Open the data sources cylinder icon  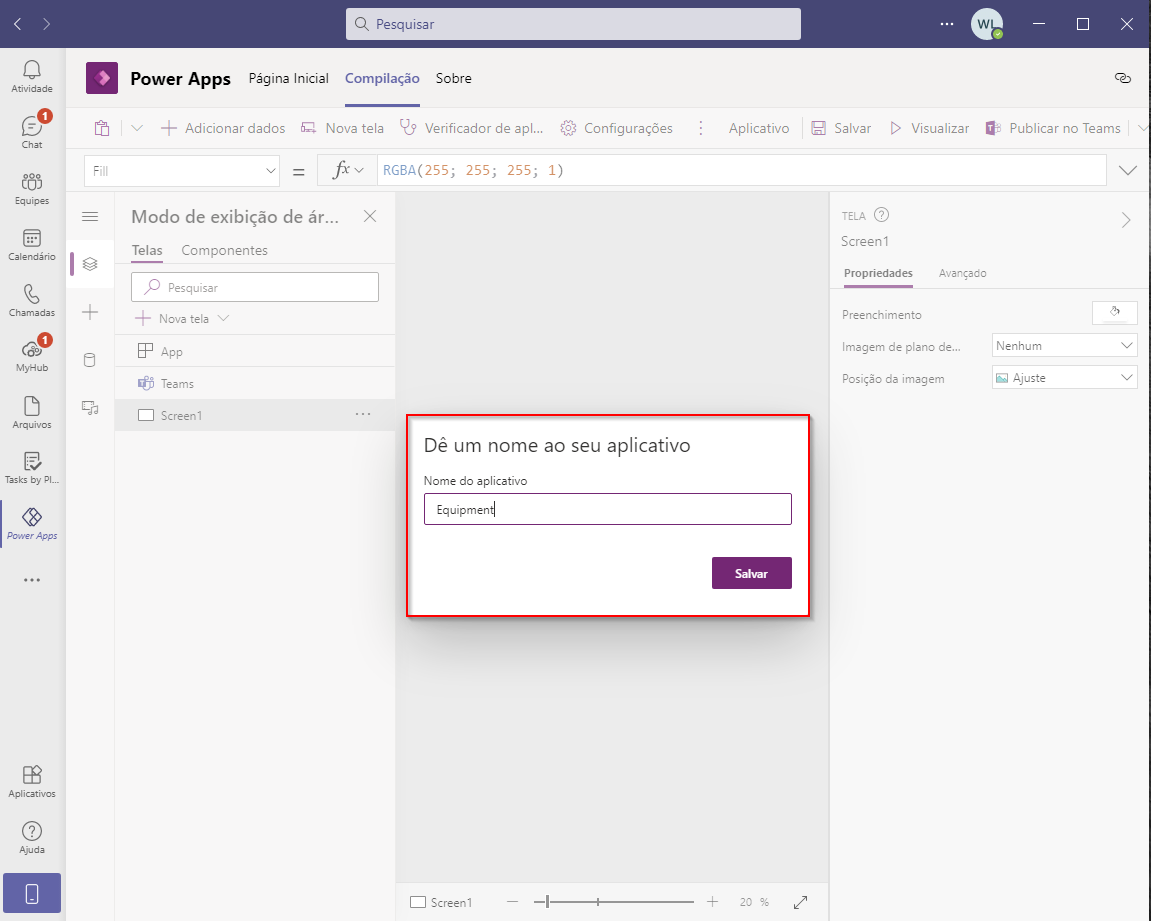pyautogui.click(x=90, y=360)
